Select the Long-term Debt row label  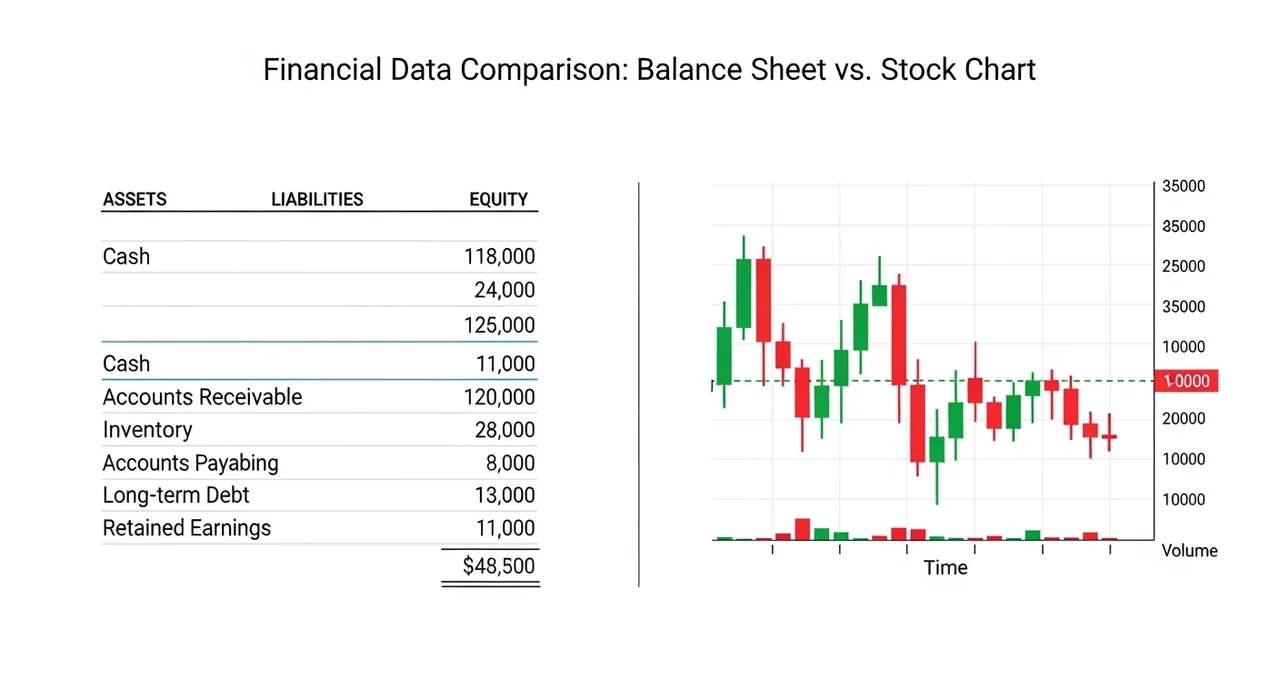click(176, 495)
